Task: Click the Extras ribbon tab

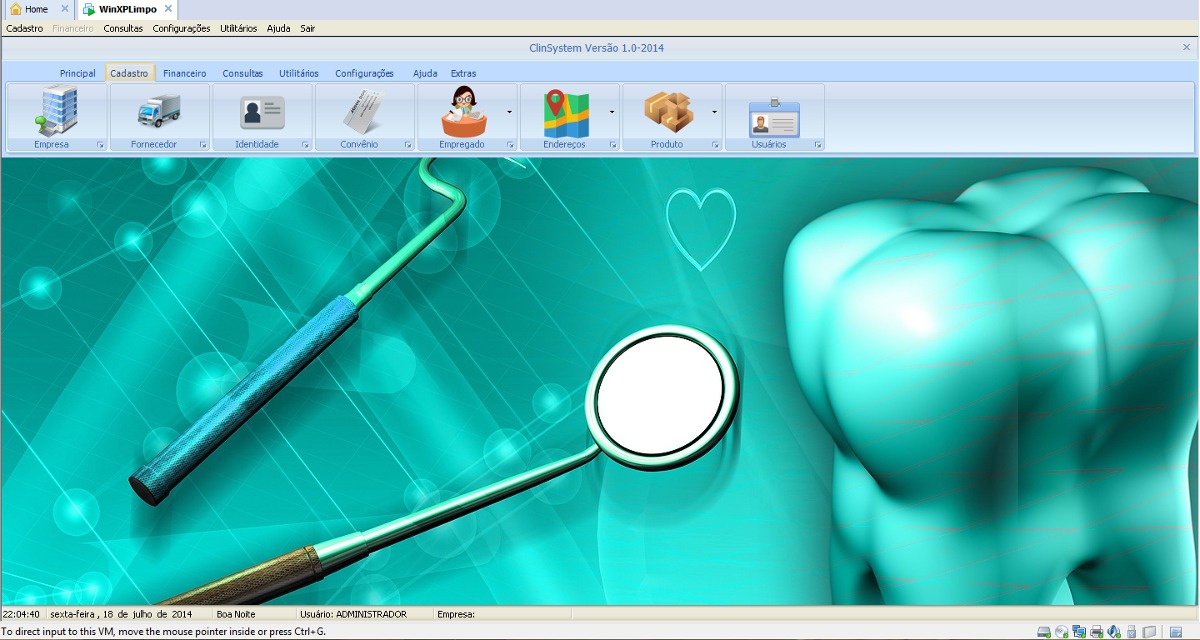Action: pos(463,73)
